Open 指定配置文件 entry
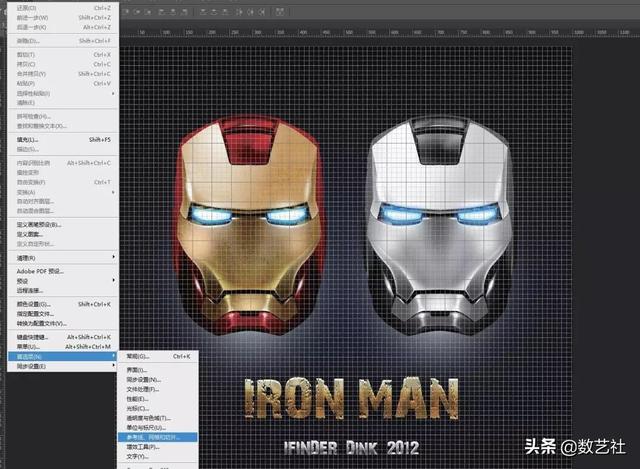Image resolution: width=640 pixels, height=469 pixels. pos(63,314)
